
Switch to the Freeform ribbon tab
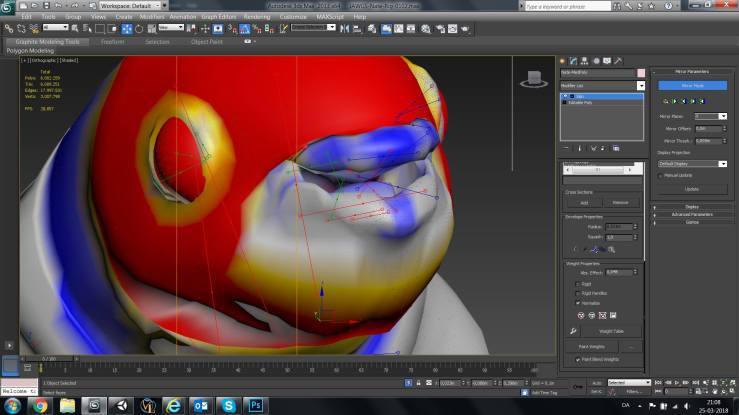pos(113,42)
